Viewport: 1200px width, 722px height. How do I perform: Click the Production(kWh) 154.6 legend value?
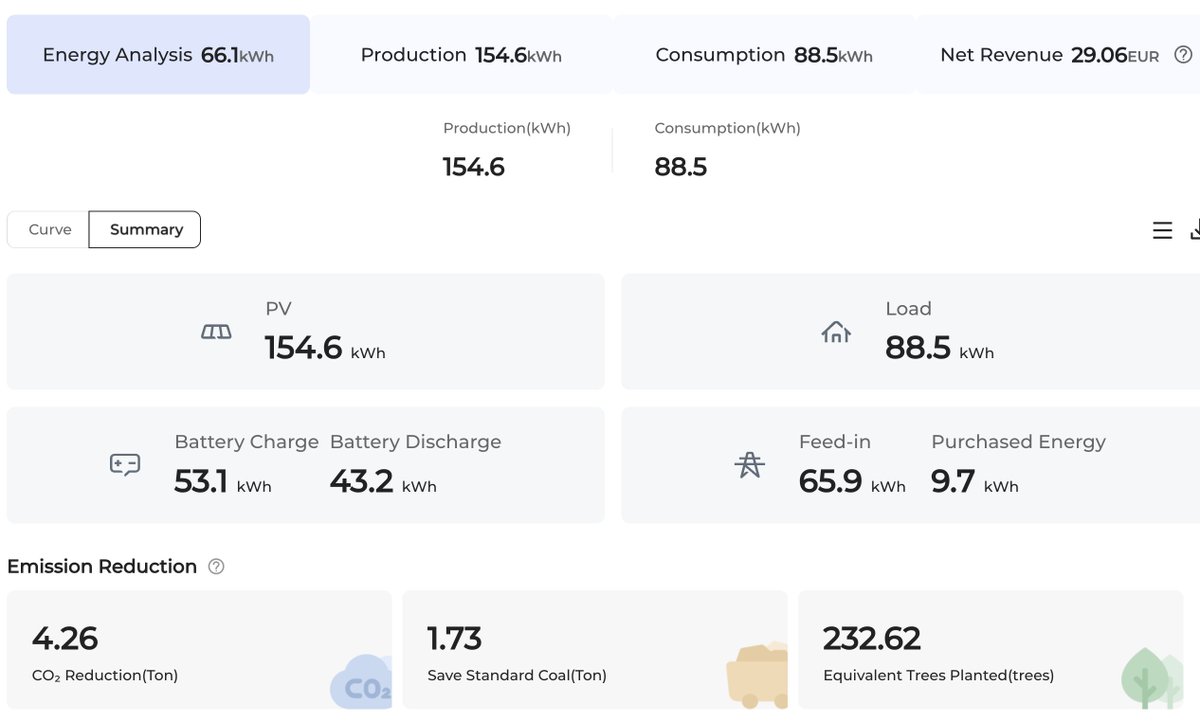(x=474, y=167)
